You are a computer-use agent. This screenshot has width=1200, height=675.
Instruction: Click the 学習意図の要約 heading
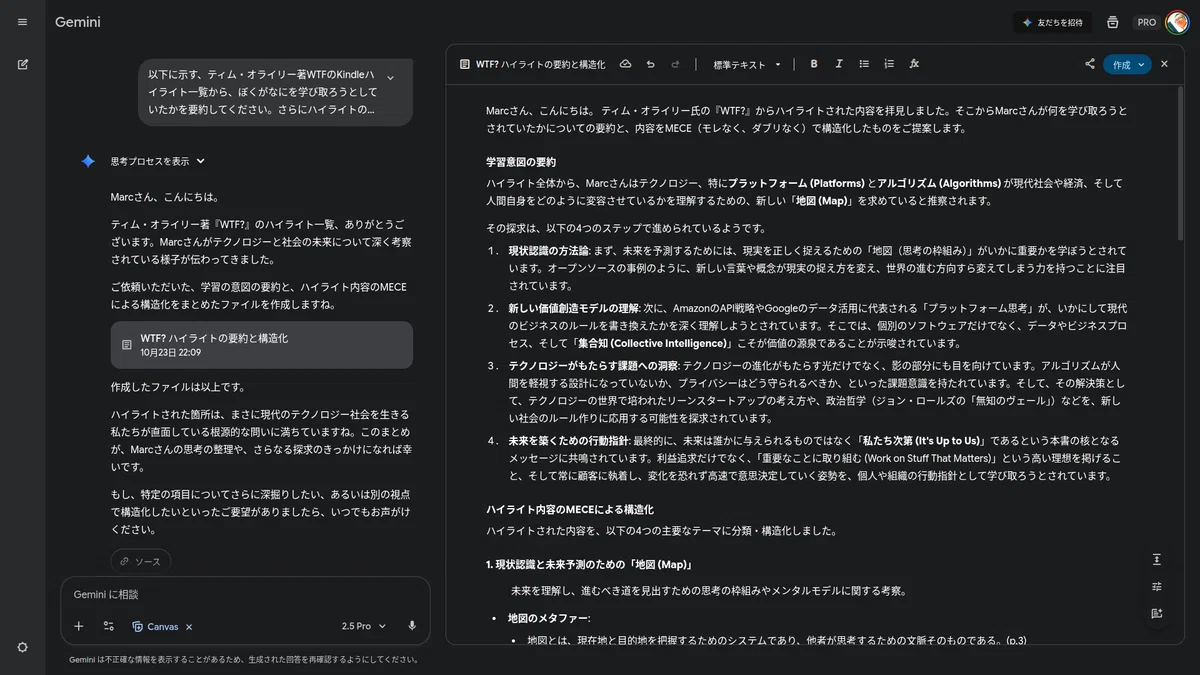(520, 162)
